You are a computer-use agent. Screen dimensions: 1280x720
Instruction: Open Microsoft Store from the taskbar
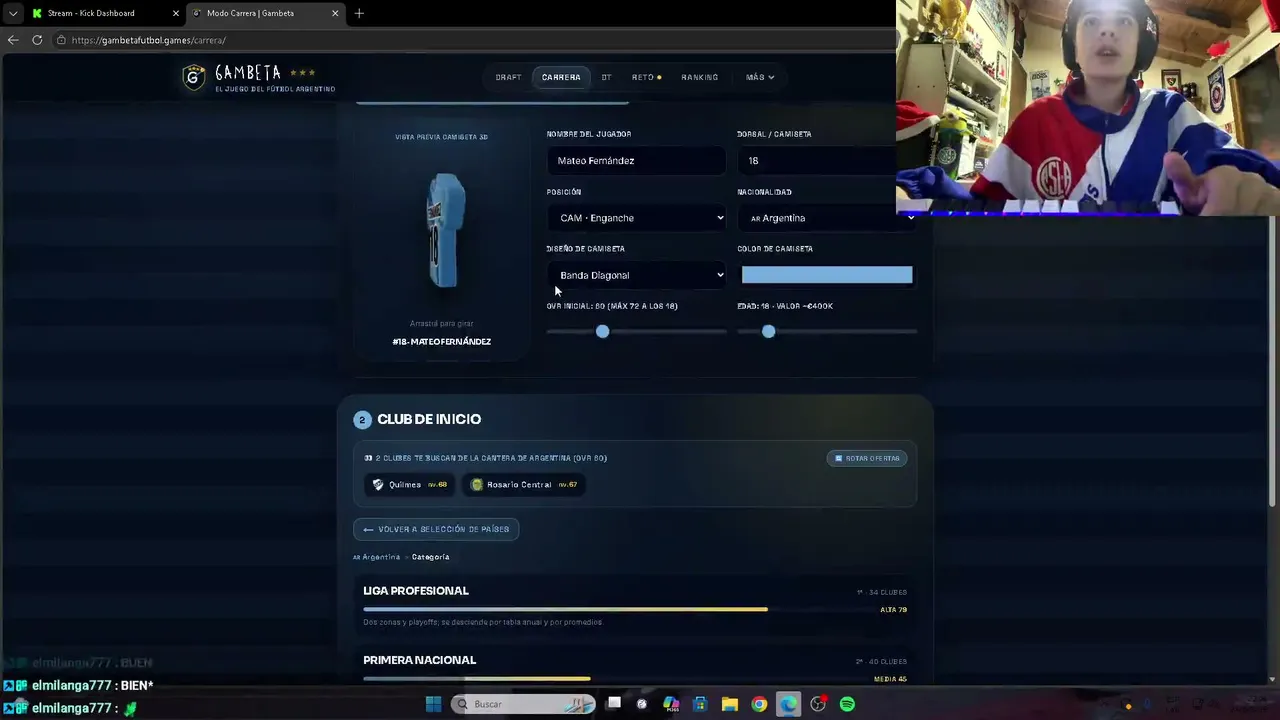pyautogui.click(x=700, y=704)
